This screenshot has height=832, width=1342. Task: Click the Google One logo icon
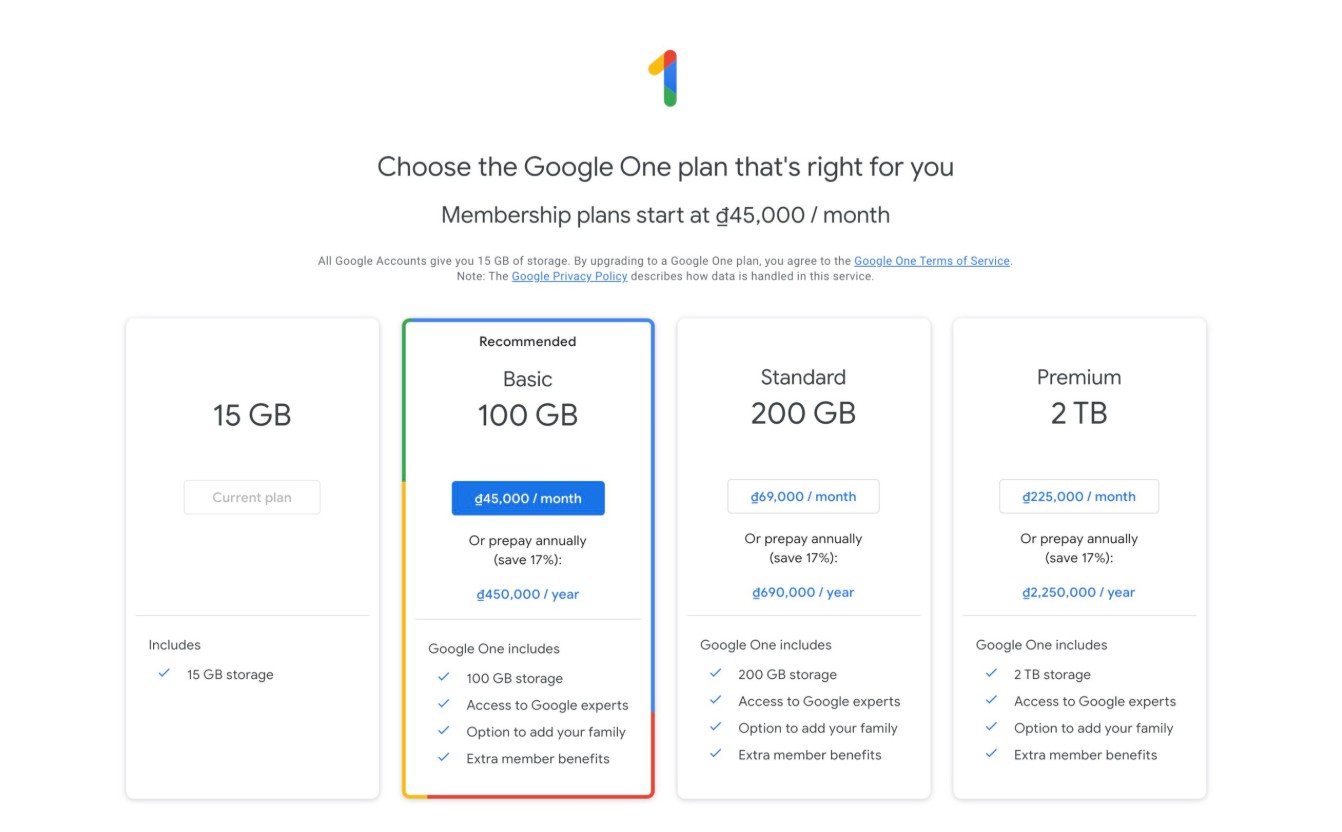click(667, 78)
